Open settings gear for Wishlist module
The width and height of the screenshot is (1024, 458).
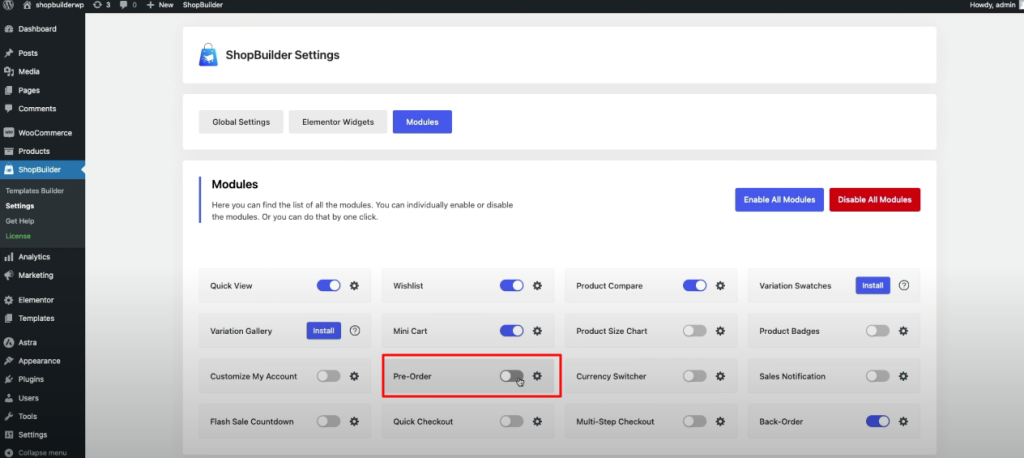(x=537, y=286)
